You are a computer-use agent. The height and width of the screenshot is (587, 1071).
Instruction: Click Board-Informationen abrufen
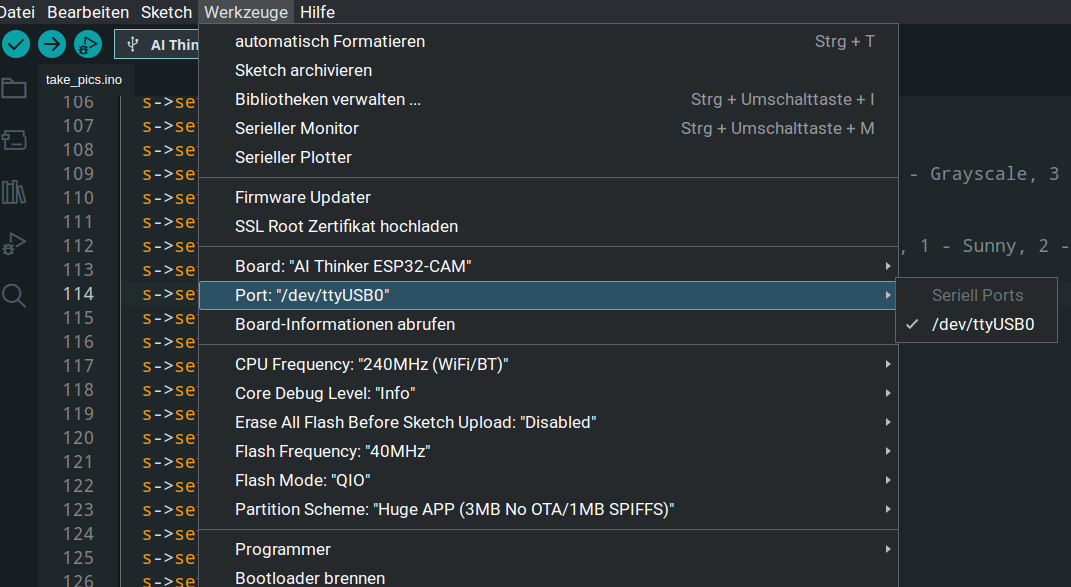(x=345, y=324)
